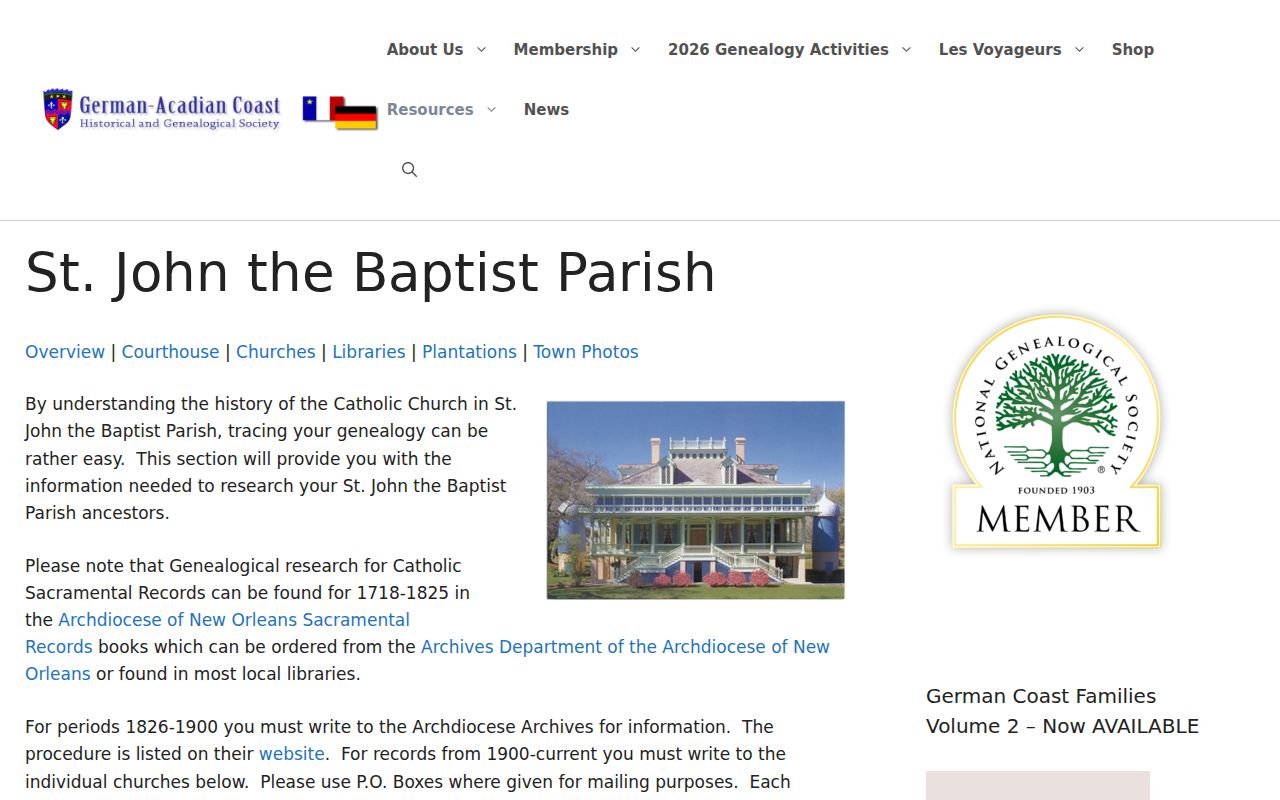1280x800 pixels.
Task: Expand the Membership submenu arrow
Action: click(x=635, y=50)
